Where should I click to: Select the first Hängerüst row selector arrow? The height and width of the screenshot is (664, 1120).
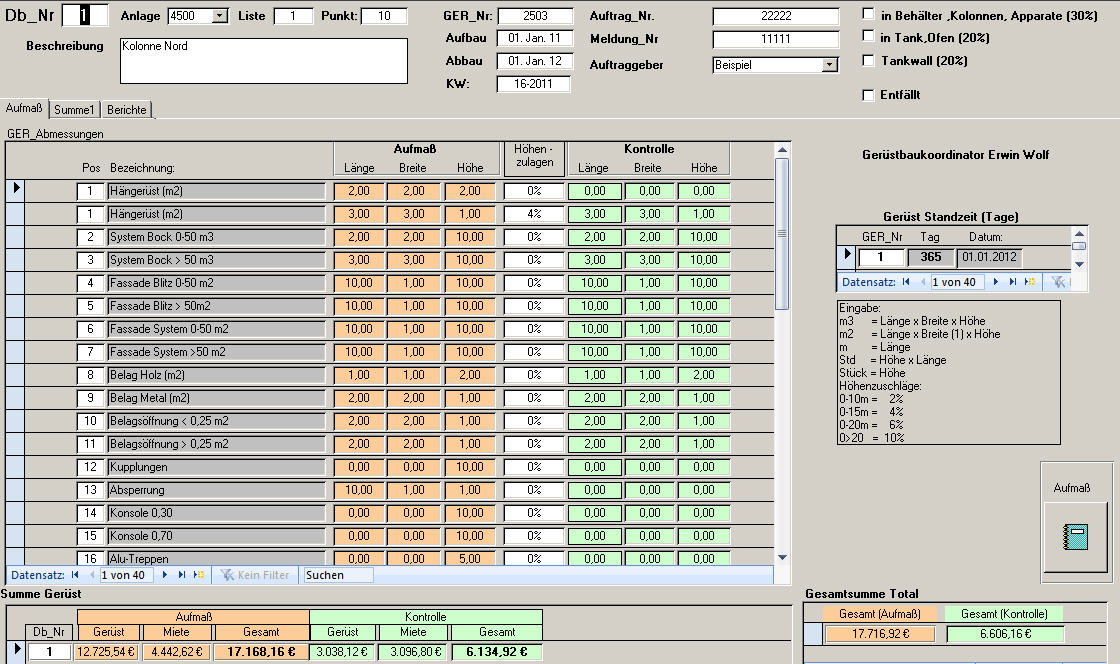coord(16,190)
